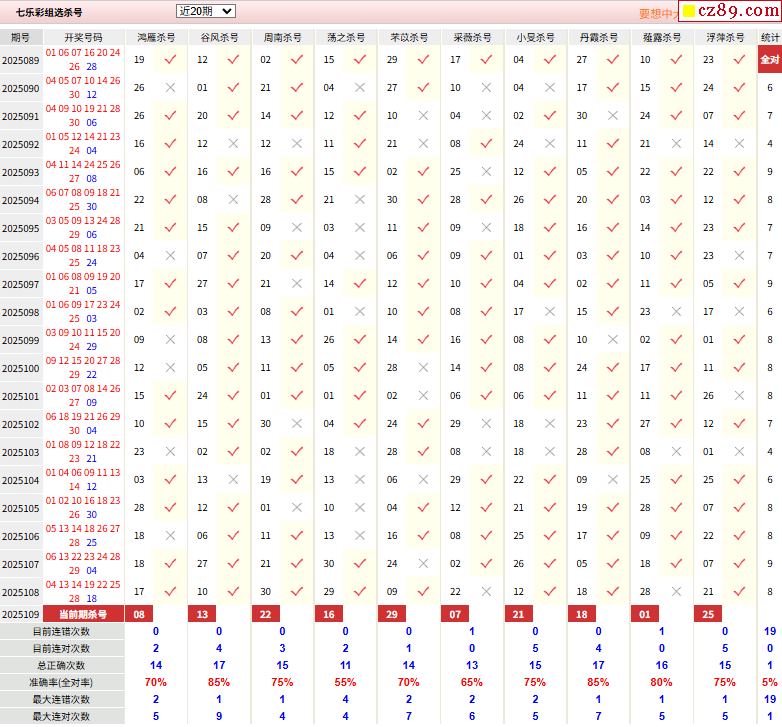Click the 丹霞 X mark in row 2025099

[x=613, y=340]
